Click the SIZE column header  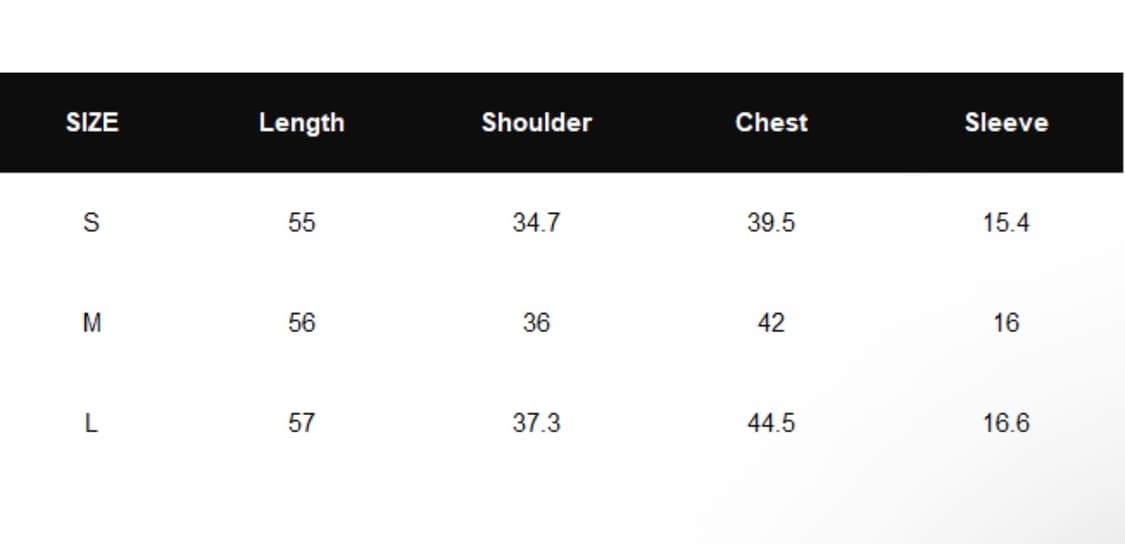[92, 123]
